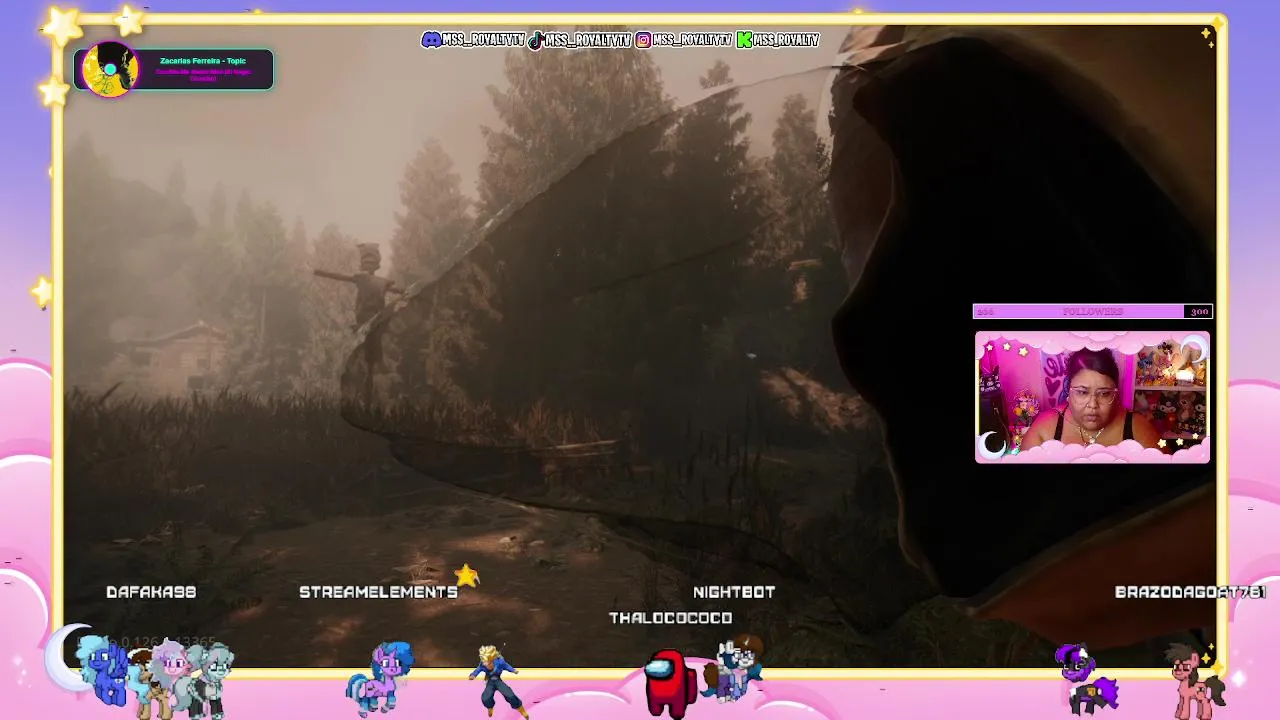Viewport: 1280px width, 720px height.
Task: Click the yellow star above StreamElements
Action: click(467, 575)
